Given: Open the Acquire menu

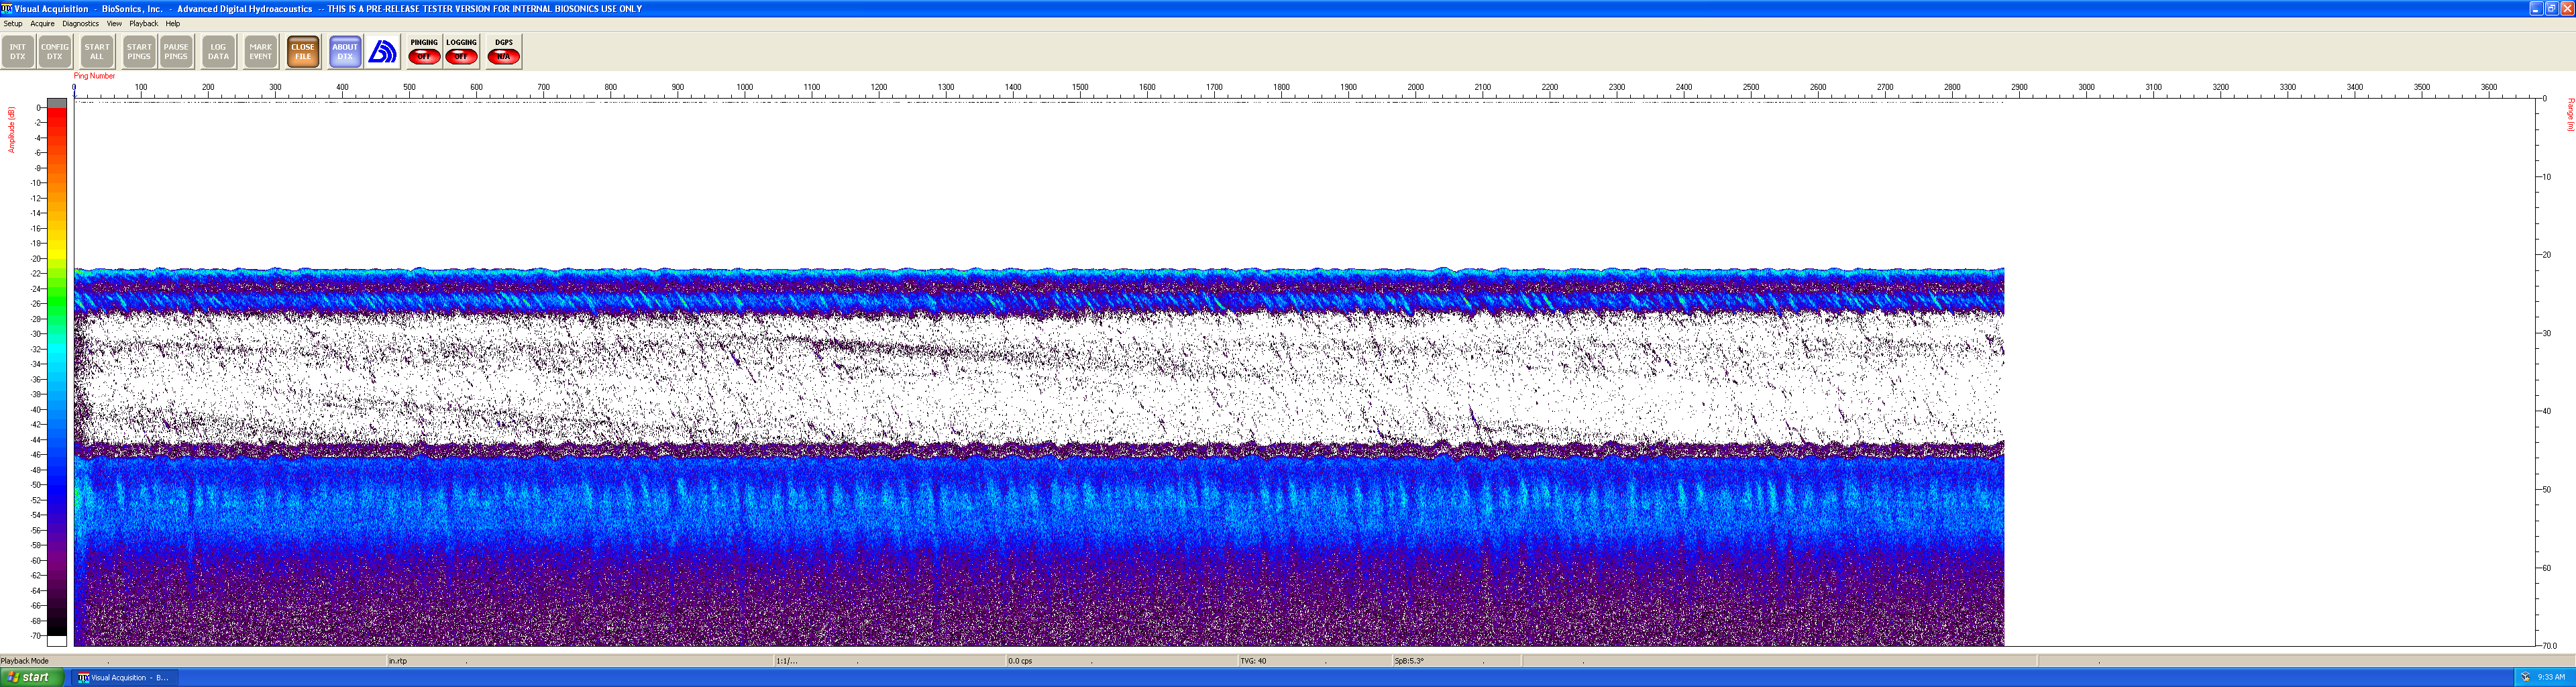Looking at the screenshot, I should [42, 24].
